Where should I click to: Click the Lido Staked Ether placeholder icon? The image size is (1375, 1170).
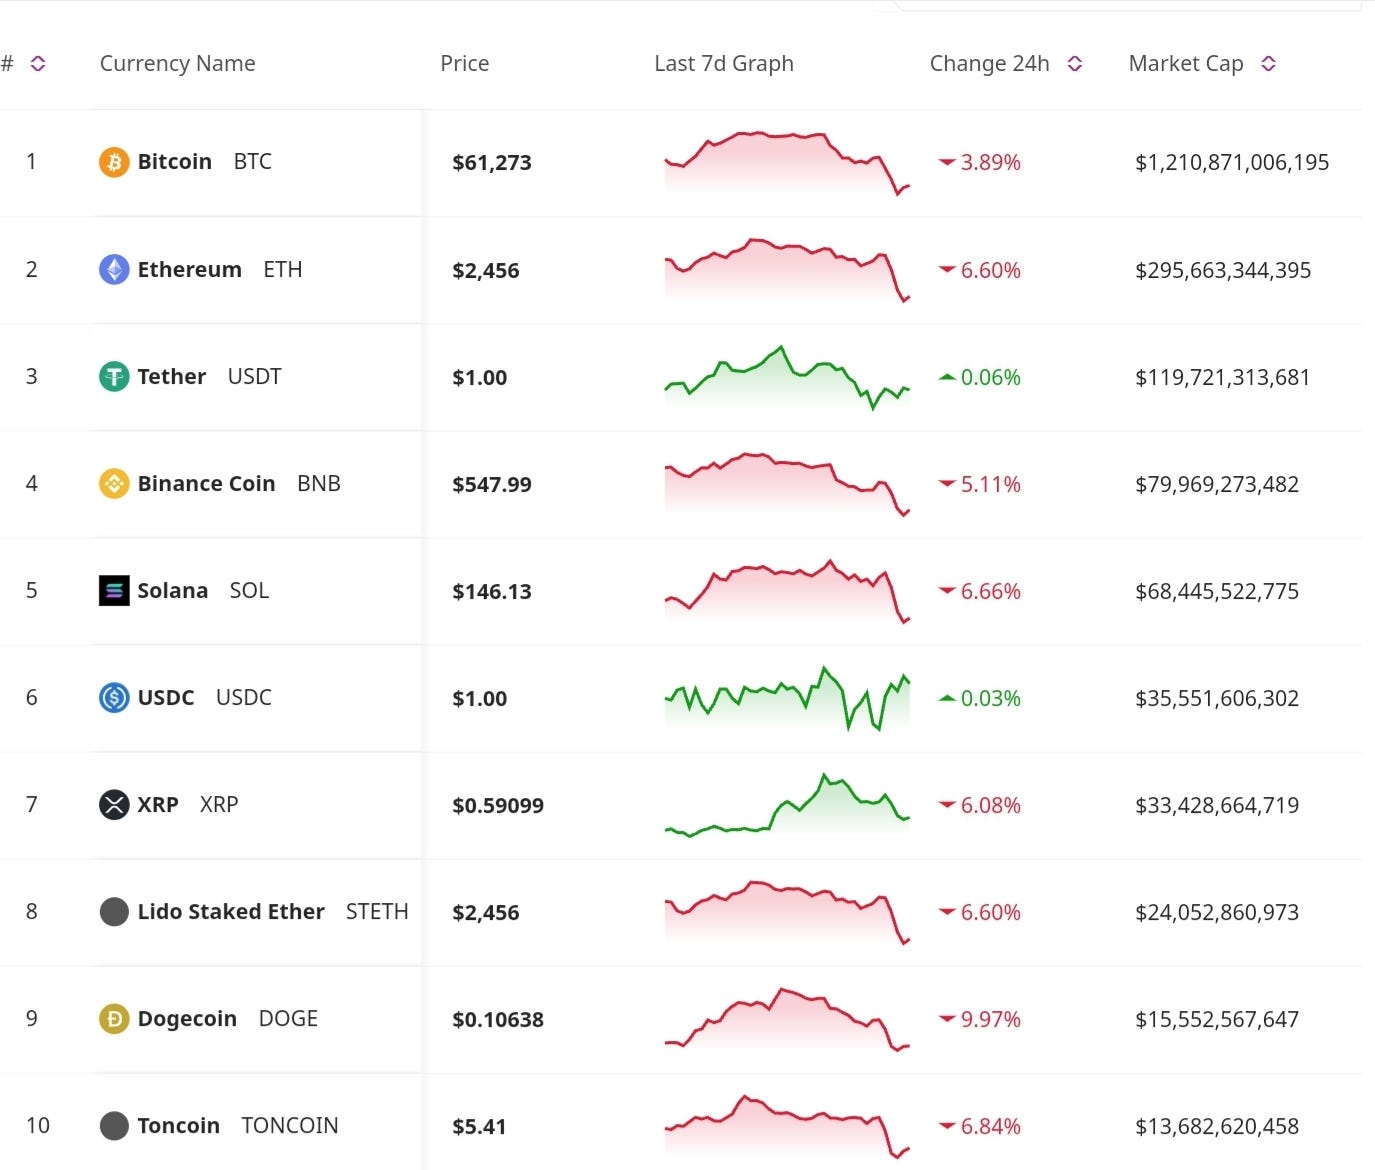tap(114, 912)
